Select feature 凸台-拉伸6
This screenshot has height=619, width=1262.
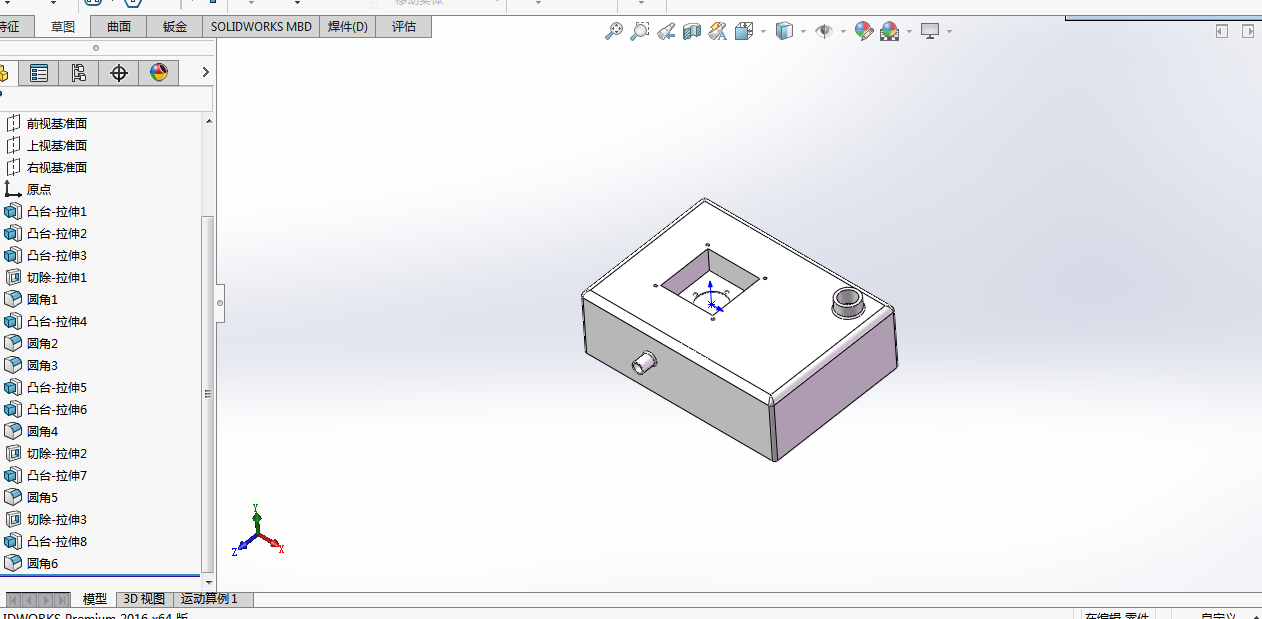coord(57,410)
